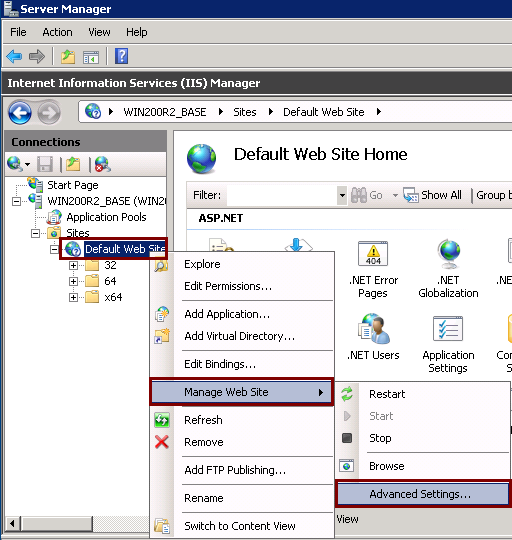
Task: Expand the 32 folder node
Action: pyautogui.click(x=73, y=265)
